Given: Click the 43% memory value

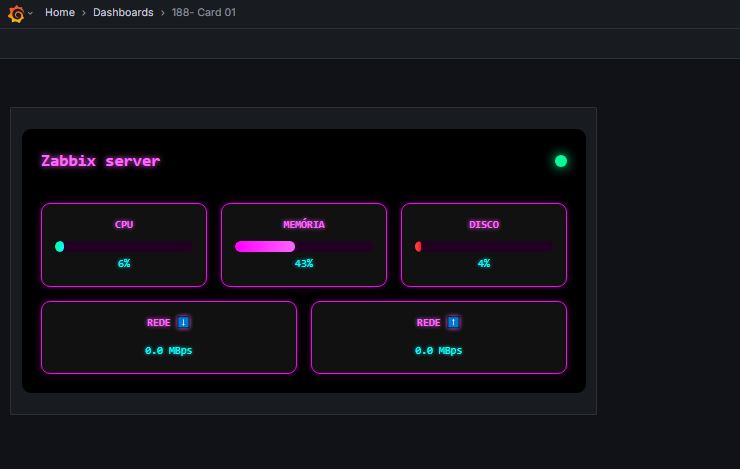Looking at the screenshot, I should click(304, 263).
